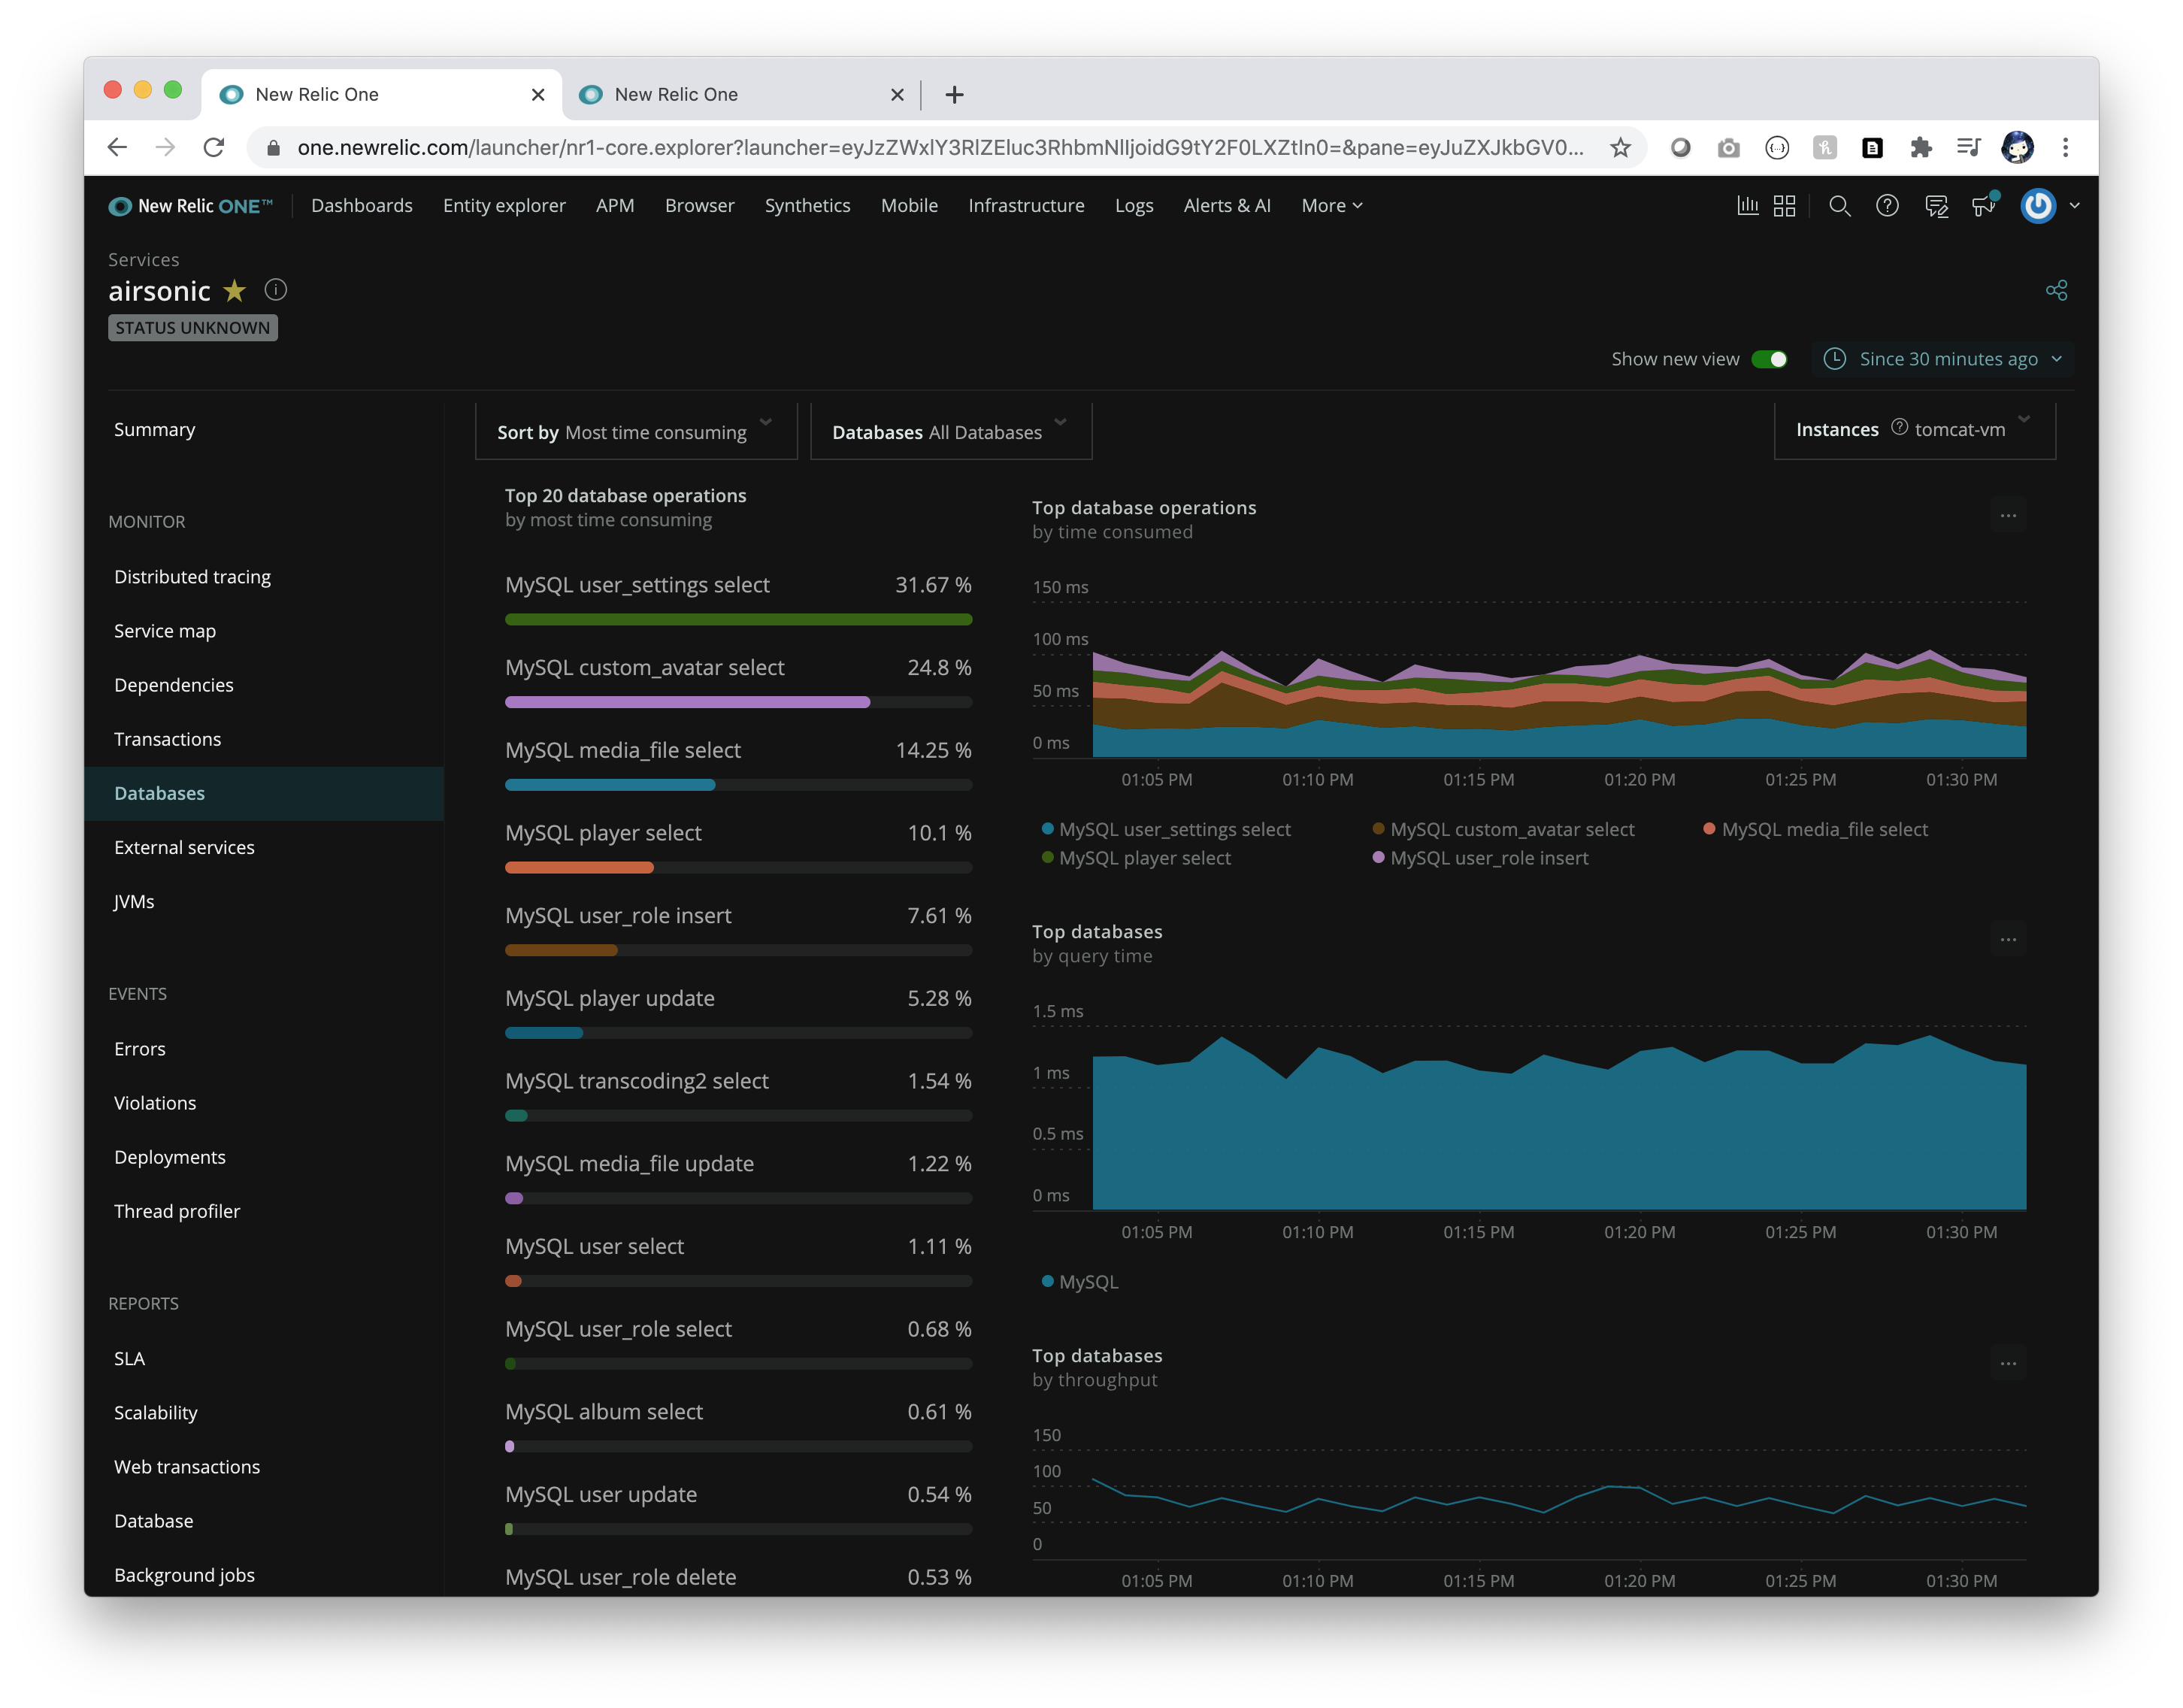Click the media playlist control icon

click(1968, 148)
